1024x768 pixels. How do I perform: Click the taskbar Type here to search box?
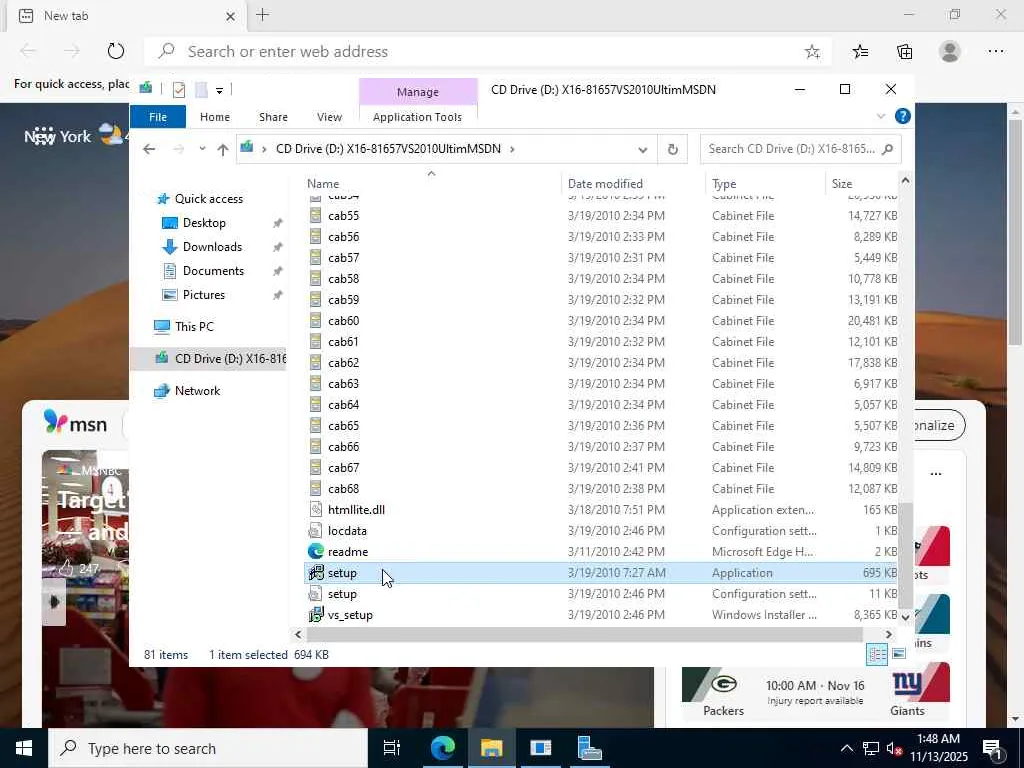click(208, 748)
